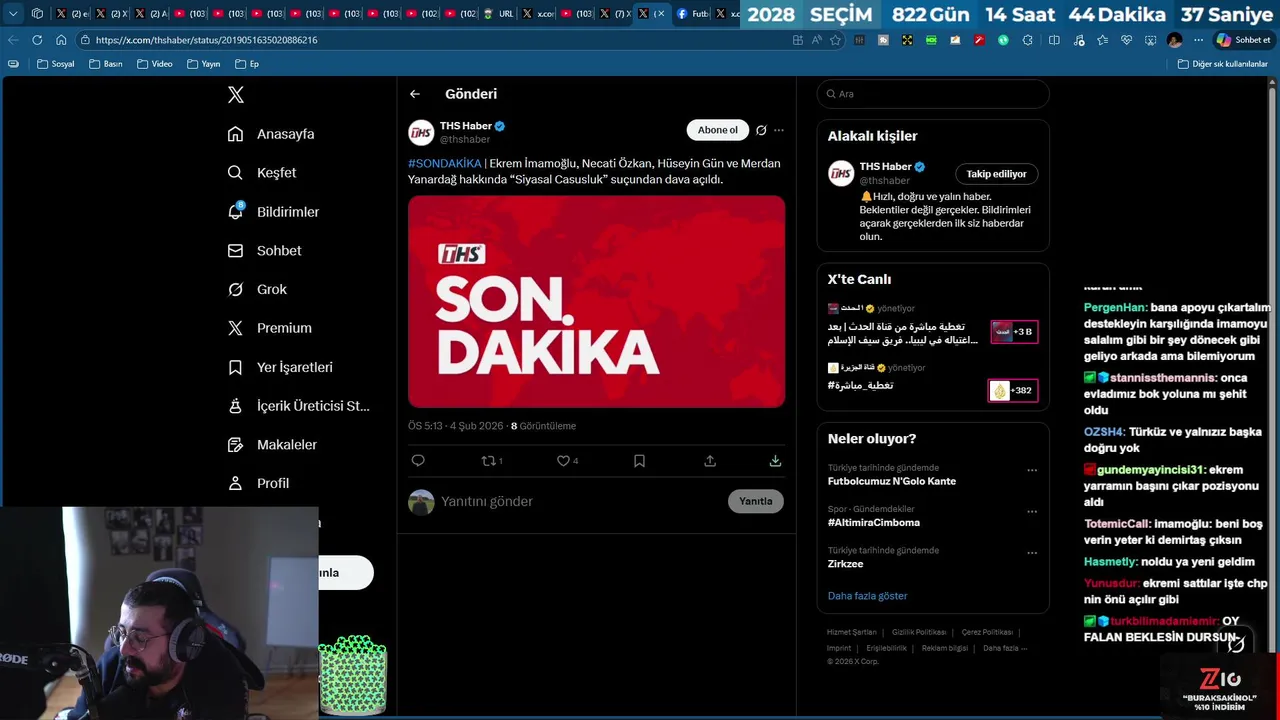1280x720 pixels.
Task: Open the browser extensions puzzle icon
Action: (x=1028, y=40)
